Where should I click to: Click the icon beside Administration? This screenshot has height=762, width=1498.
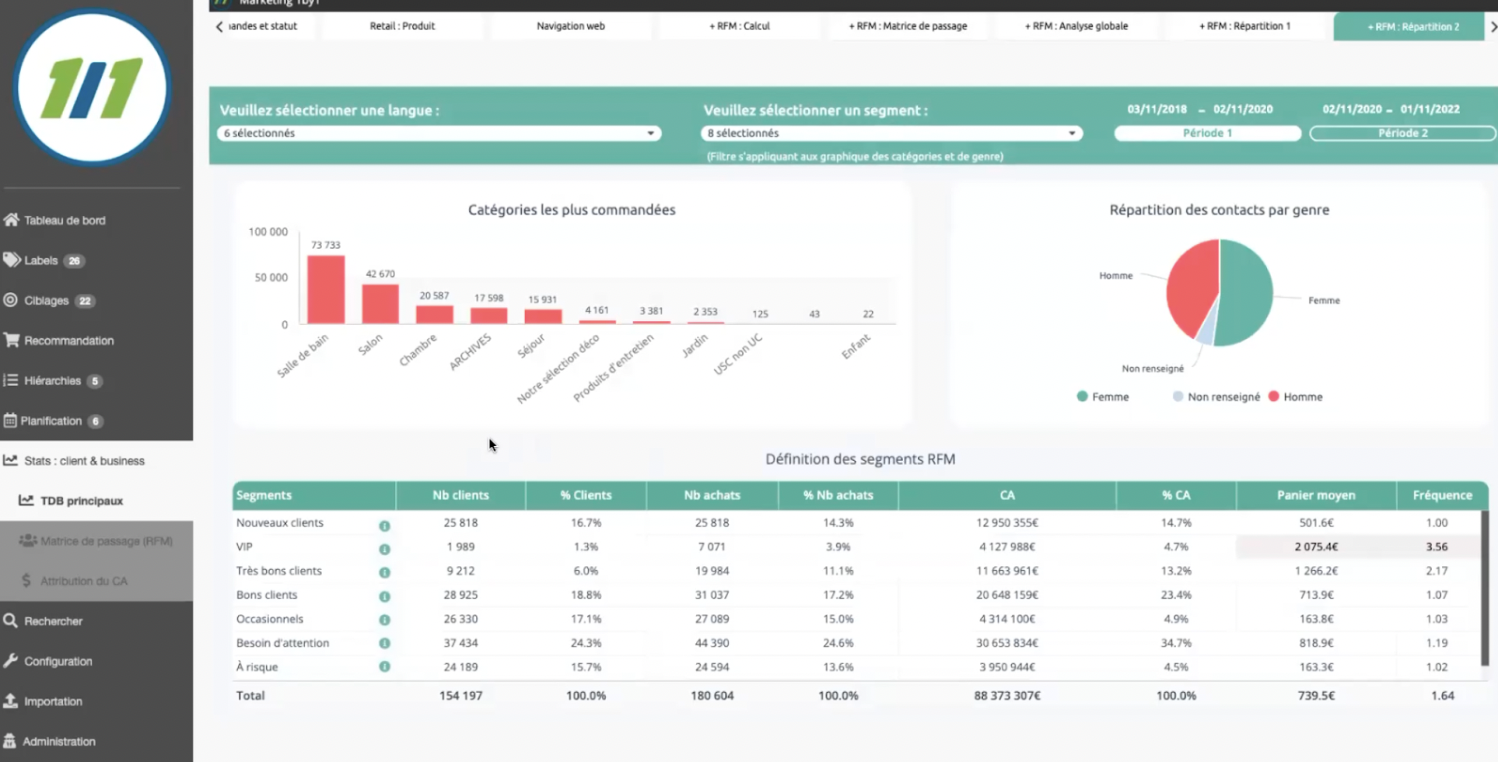tap(10, 741)
